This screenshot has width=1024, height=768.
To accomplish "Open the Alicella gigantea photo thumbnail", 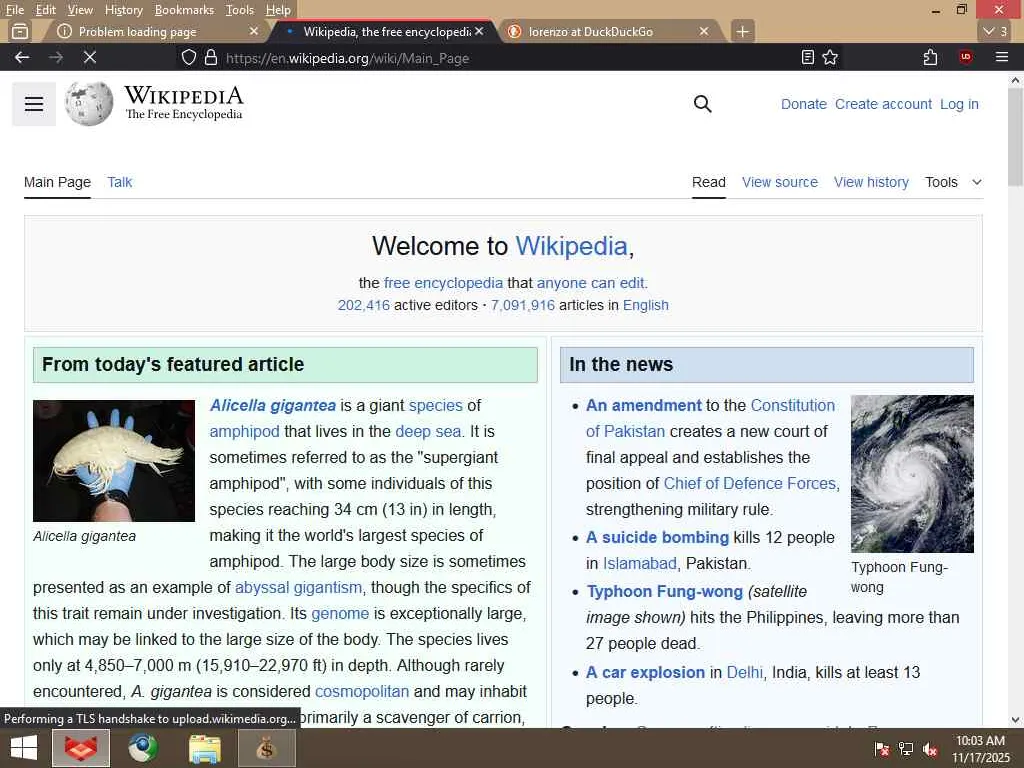I will (114, 461).
